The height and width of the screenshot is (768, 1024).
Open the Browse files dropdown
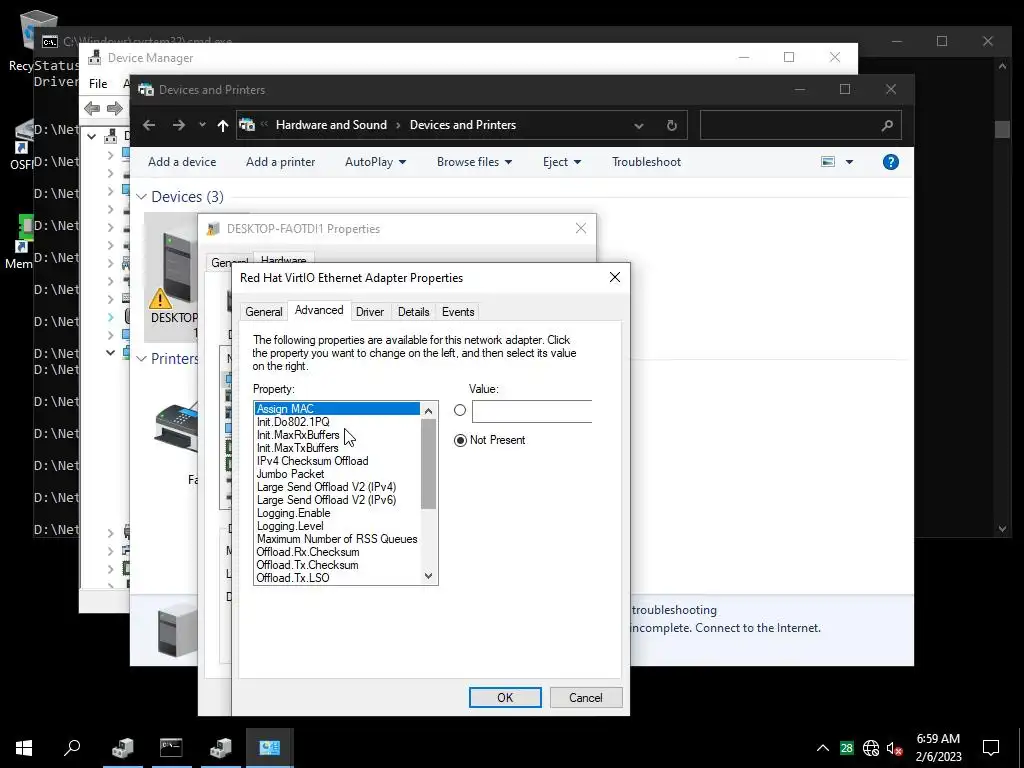pos(474,162)
